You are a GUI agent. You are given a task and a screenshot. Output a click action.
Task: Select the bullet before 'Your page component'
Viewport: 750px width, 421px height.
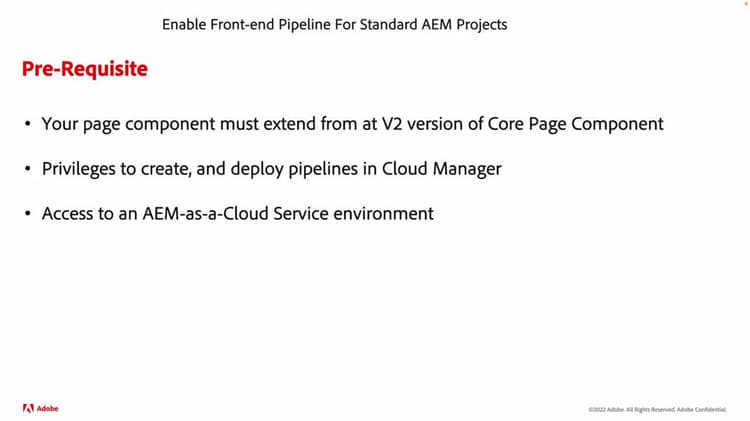tap(28, 124)
